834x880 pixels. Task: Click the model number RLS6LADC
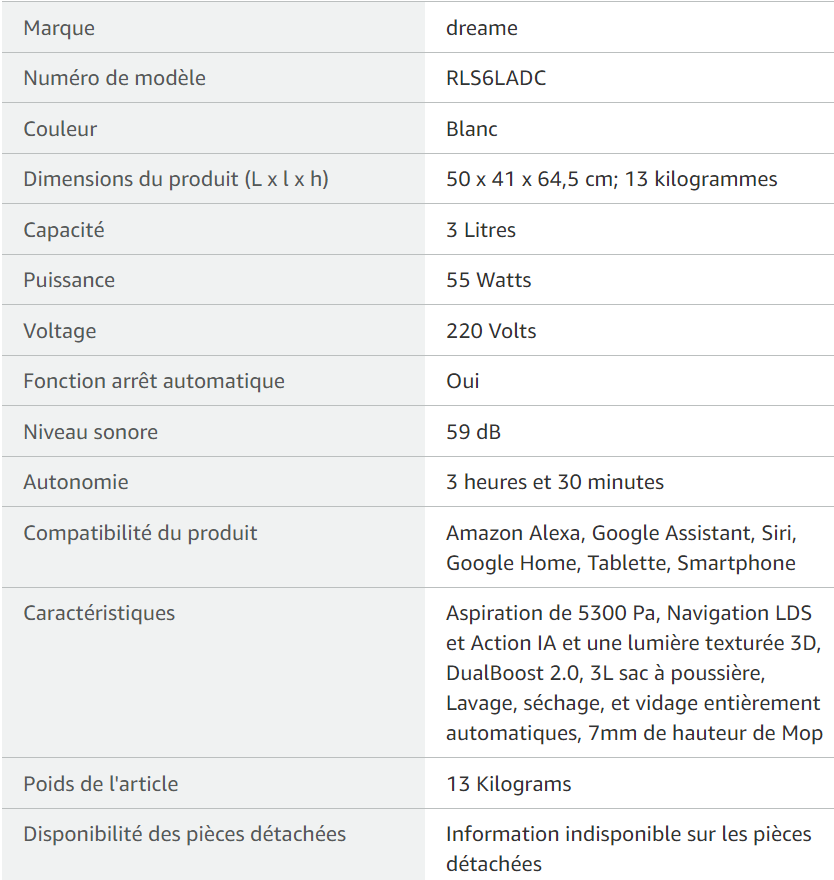coord(496,78)
